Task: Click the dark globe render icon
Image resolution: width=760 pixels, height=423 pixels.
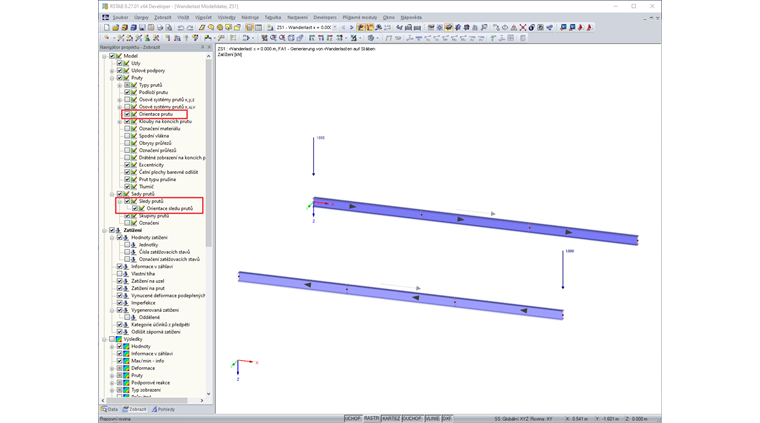Action: (x=532, y=28)
